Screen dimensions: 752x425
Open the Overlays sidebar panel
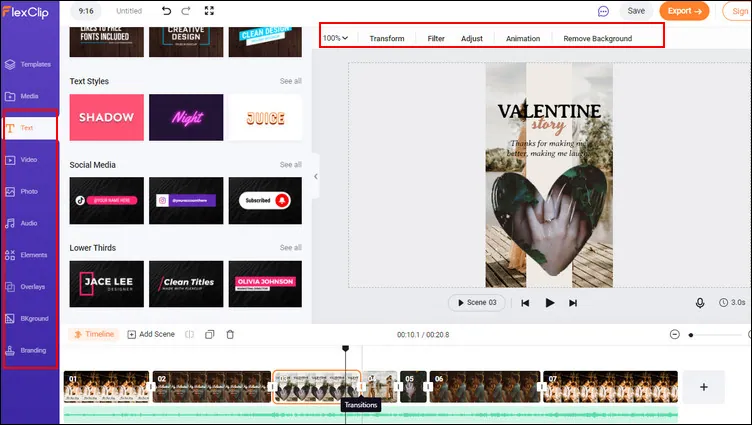(25, 287)
